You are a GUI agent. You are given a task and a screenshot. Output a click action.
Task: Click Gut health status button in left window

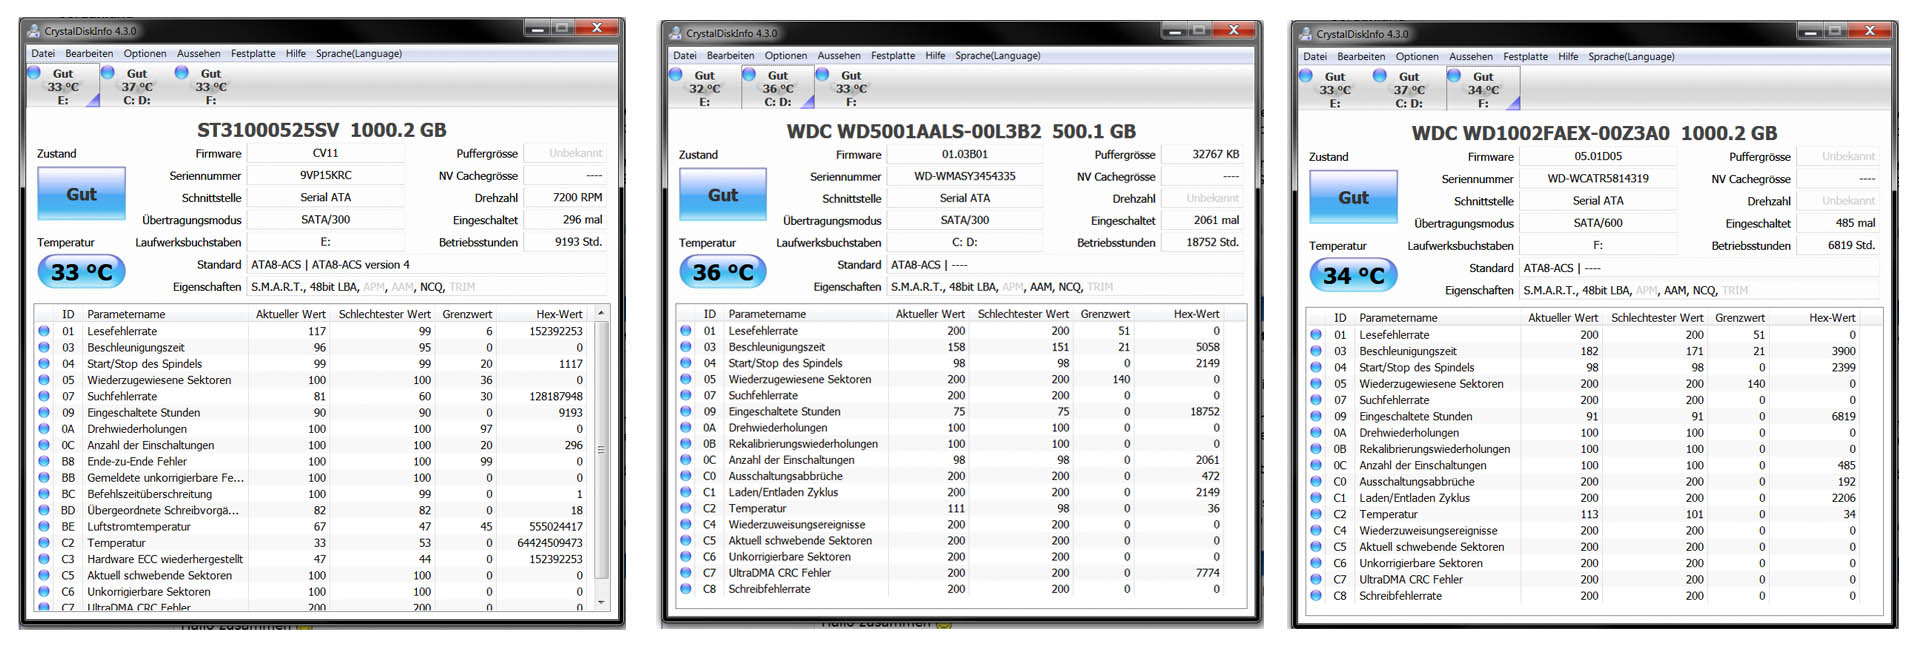(x=81, y=194)
